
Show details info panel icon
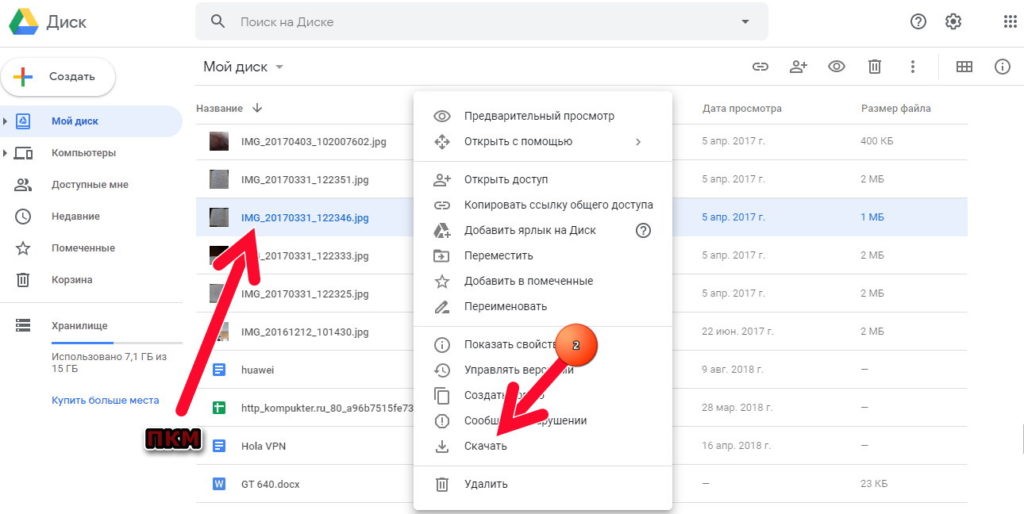click(1002, 67)
